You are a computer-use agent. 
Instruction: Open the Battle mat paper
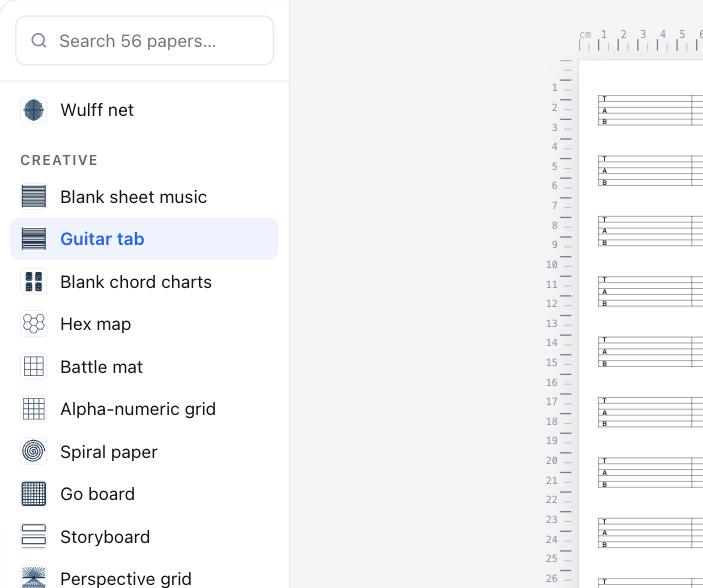click(144, 366)
